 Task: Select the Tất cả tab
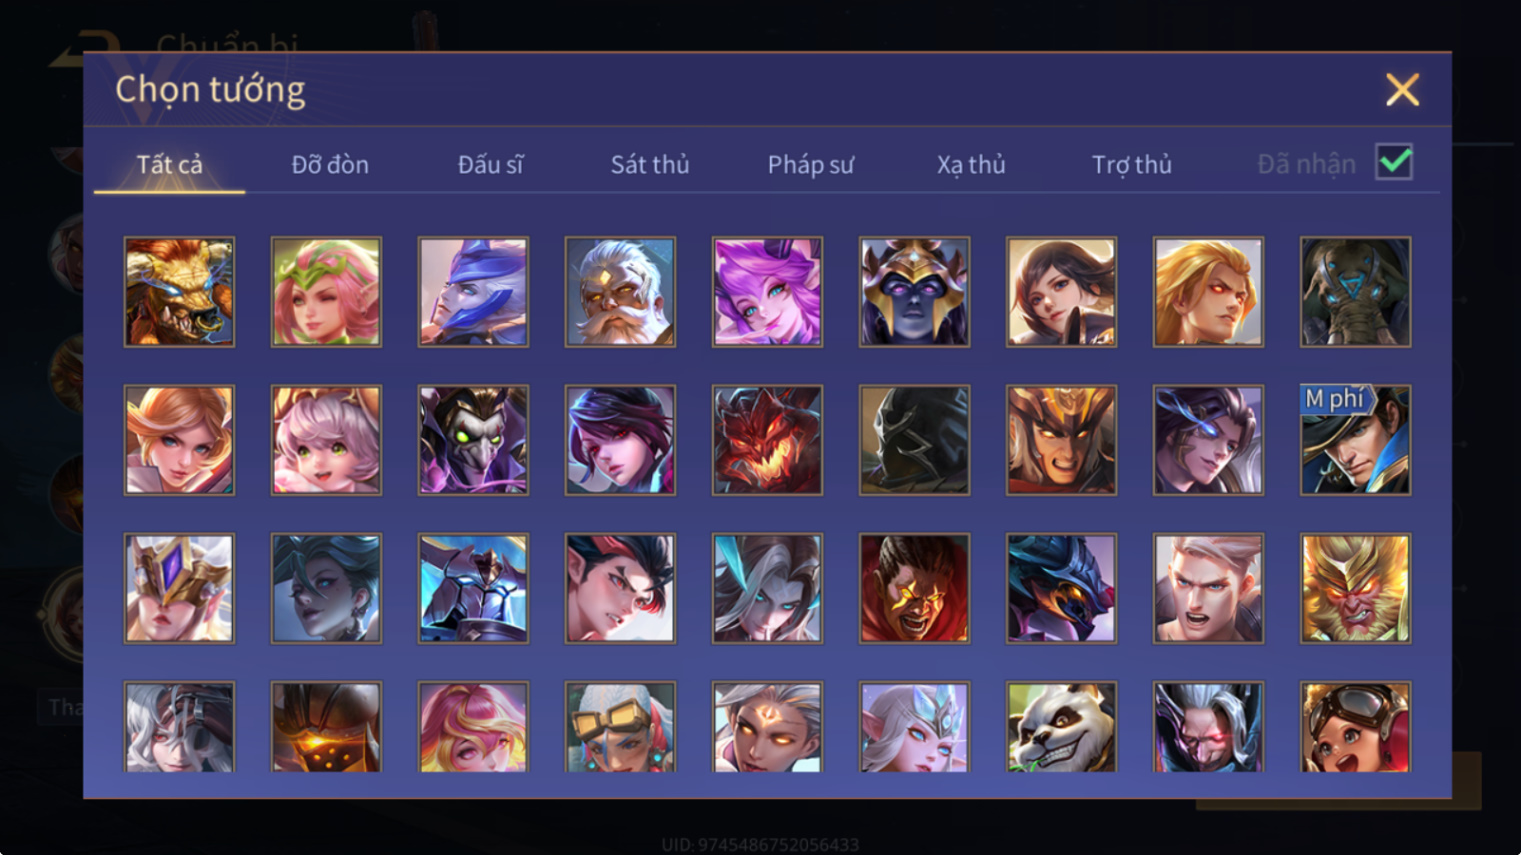click(x=169, y=164)
